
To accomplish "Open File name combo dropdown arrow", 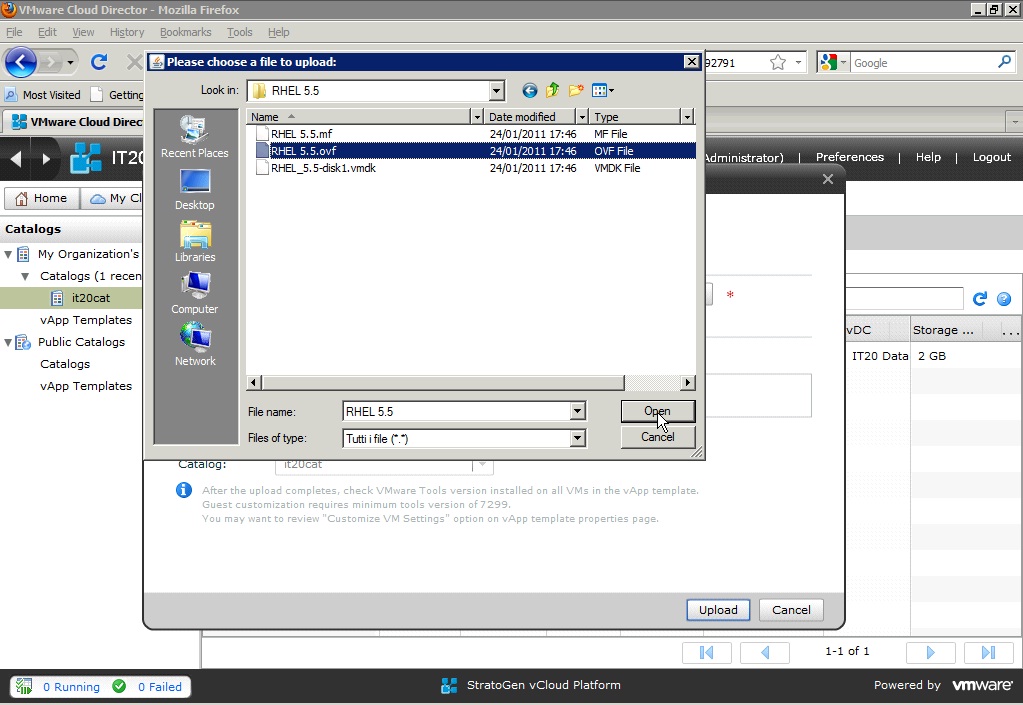I will coord(577,411).
